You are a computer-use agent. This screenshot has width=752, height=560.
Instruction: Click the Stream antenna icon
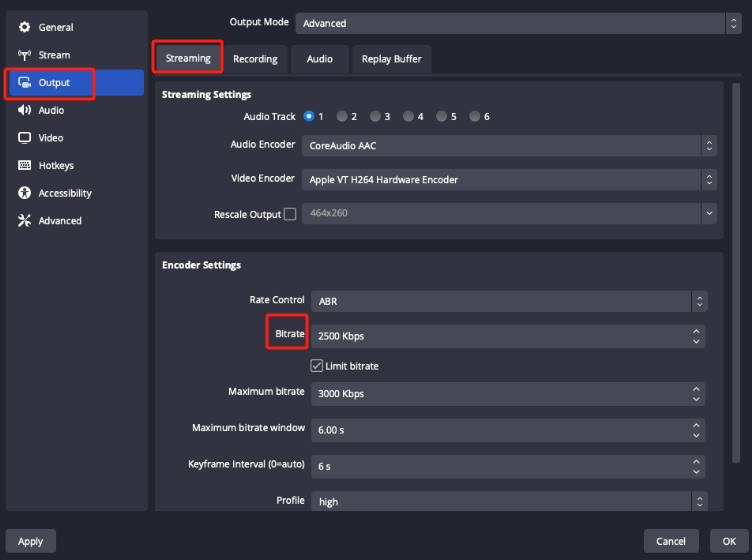click(x=24, y=55)
